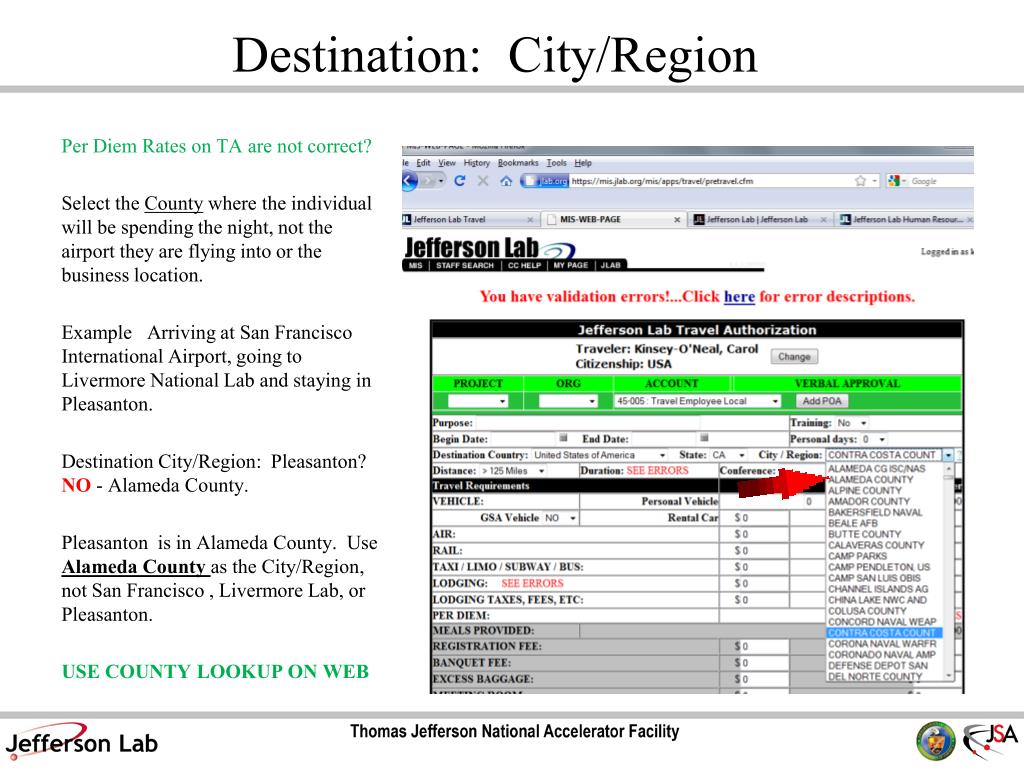
Task: Click the JLAB navigation link
Action: (611, 265)
